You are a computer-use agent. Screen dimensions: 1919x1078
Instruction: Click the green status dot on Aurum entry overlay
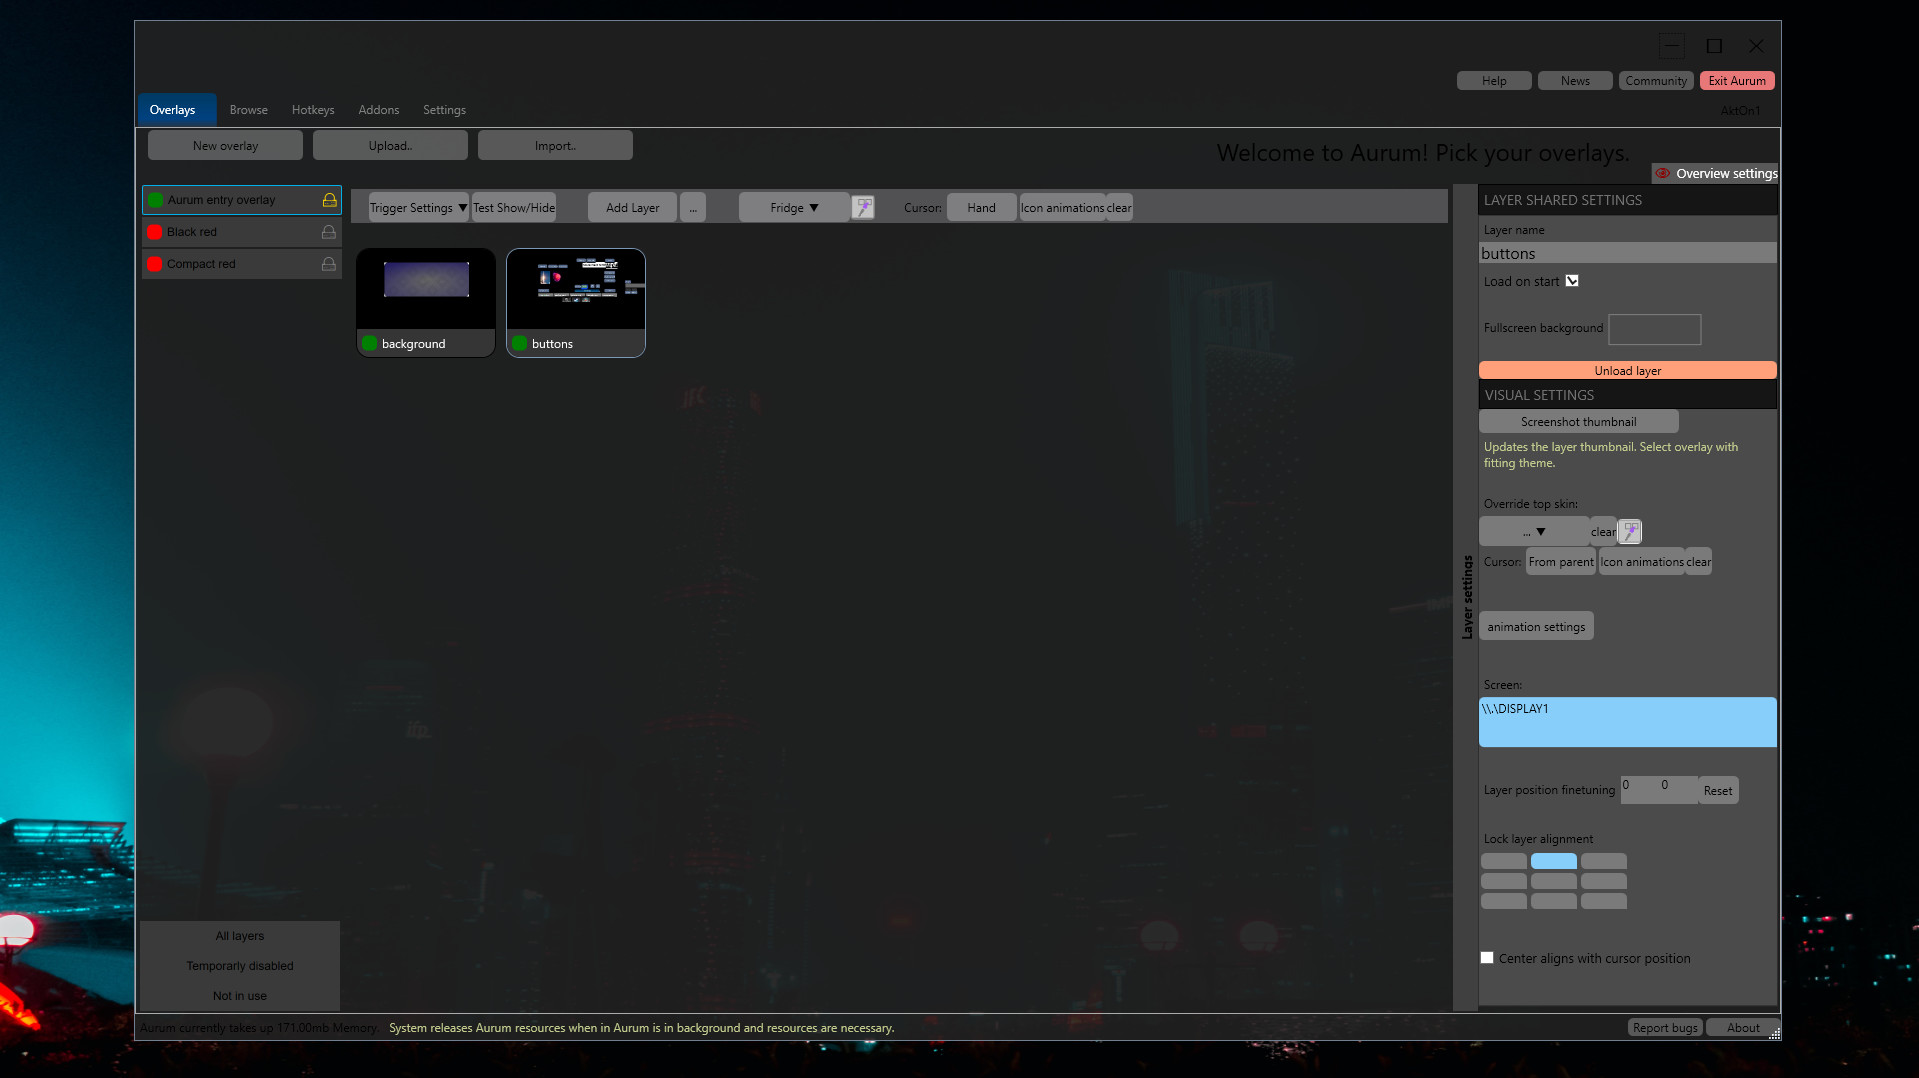[x=156, y=199]
